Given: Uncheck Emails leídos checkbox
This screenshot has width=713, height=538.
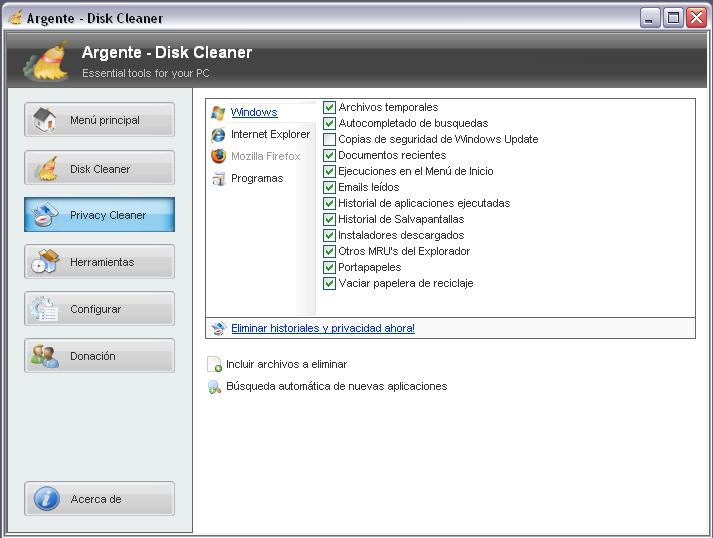Looking at the screenshot, I should pyautogui.click(x=329, y=187).
